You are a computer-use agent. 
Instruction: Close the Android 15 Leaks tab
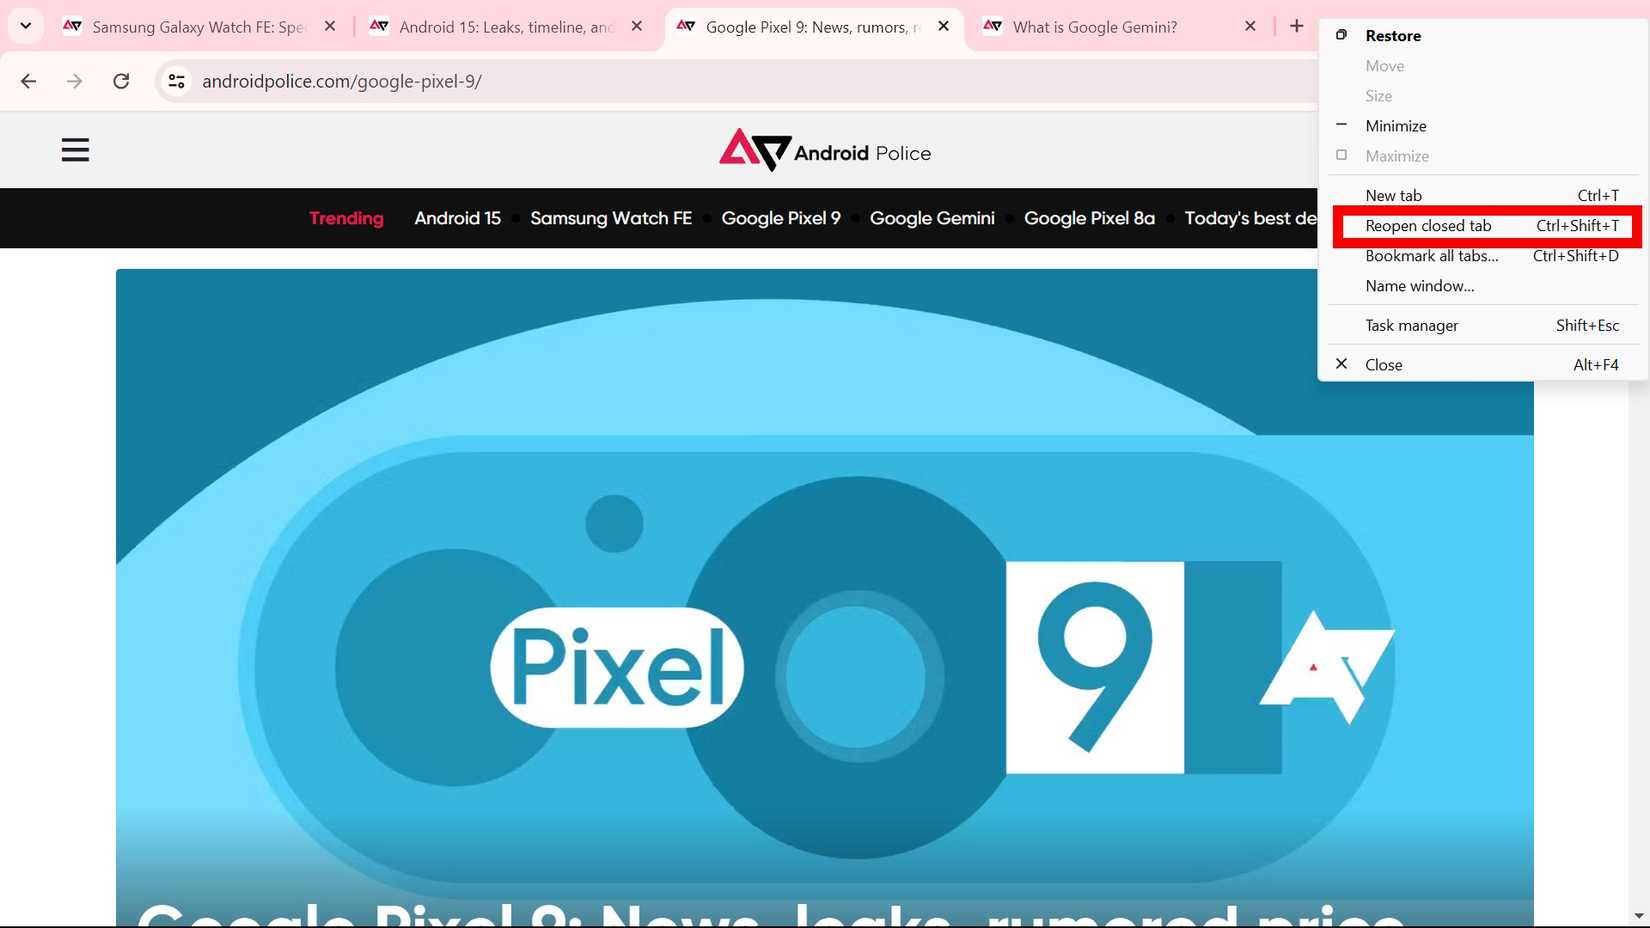coord(637,26)
